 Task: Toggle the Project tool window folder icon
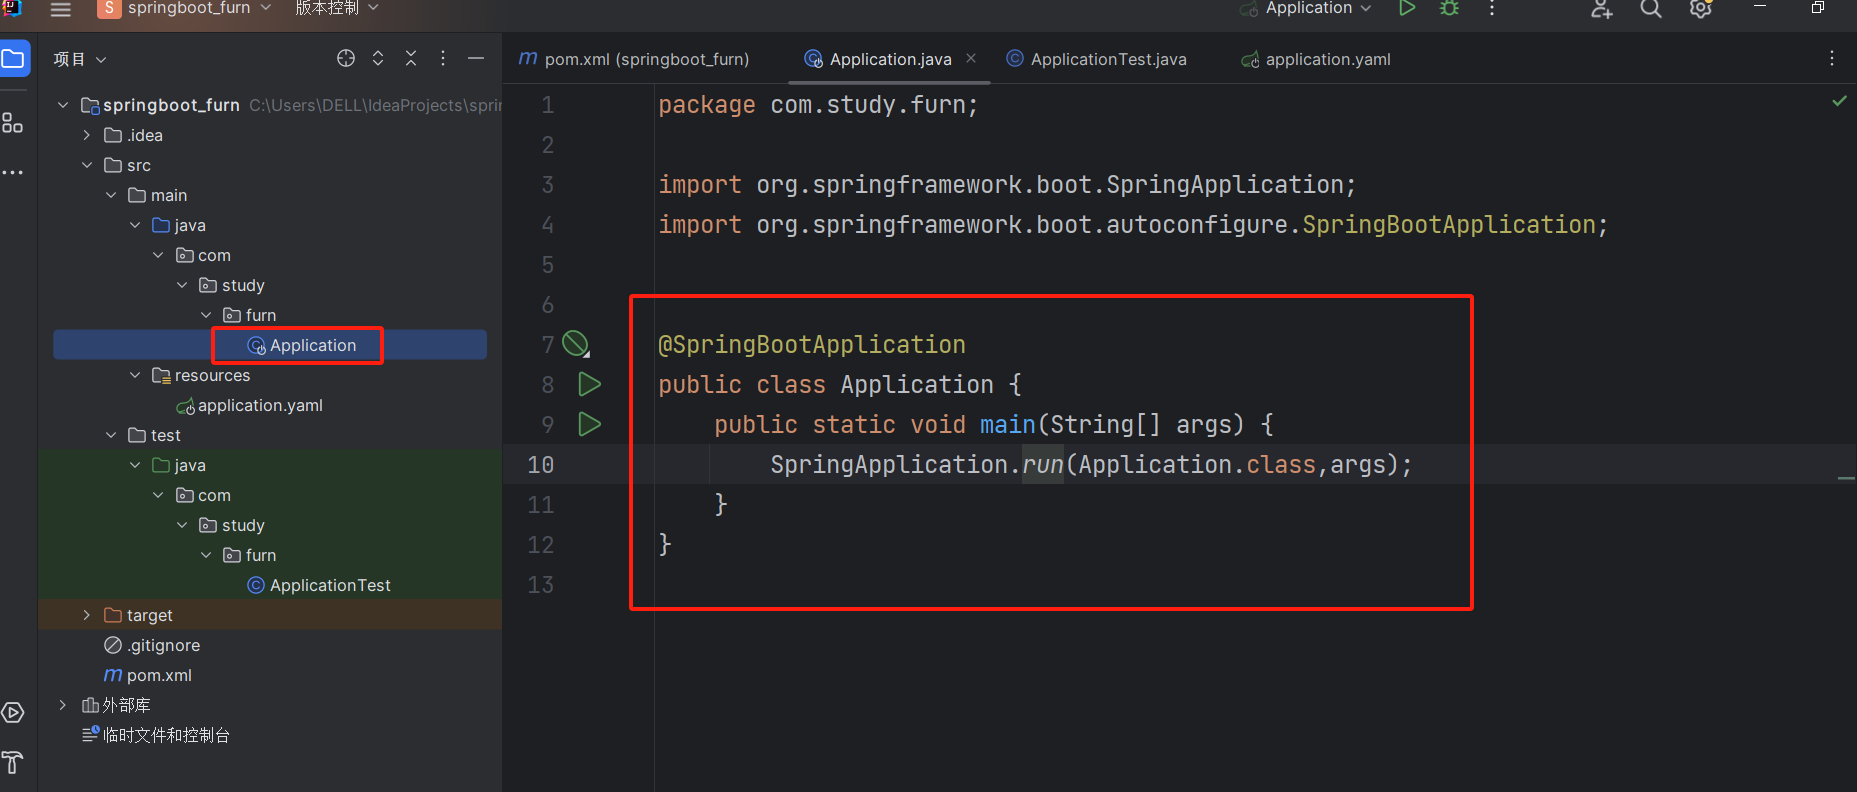pos(13,59)
